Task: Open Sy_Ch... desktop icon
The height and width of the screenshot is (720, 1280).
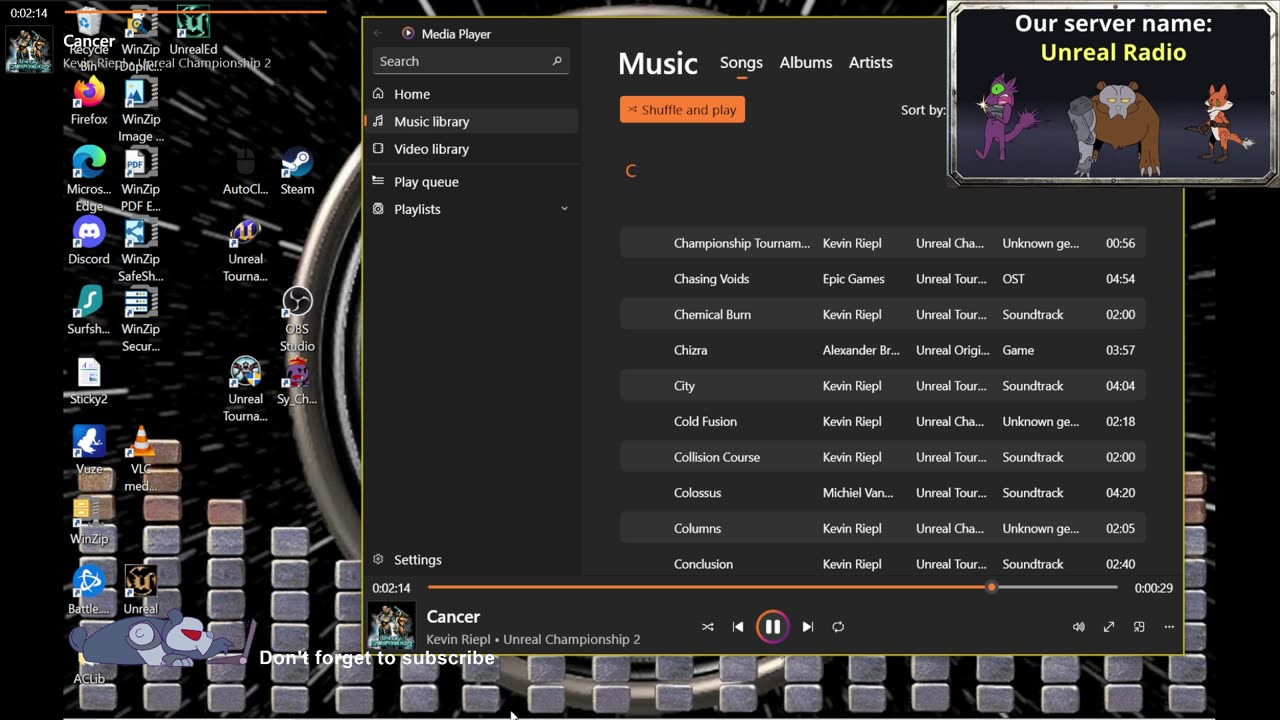Action: click(297, 382)
